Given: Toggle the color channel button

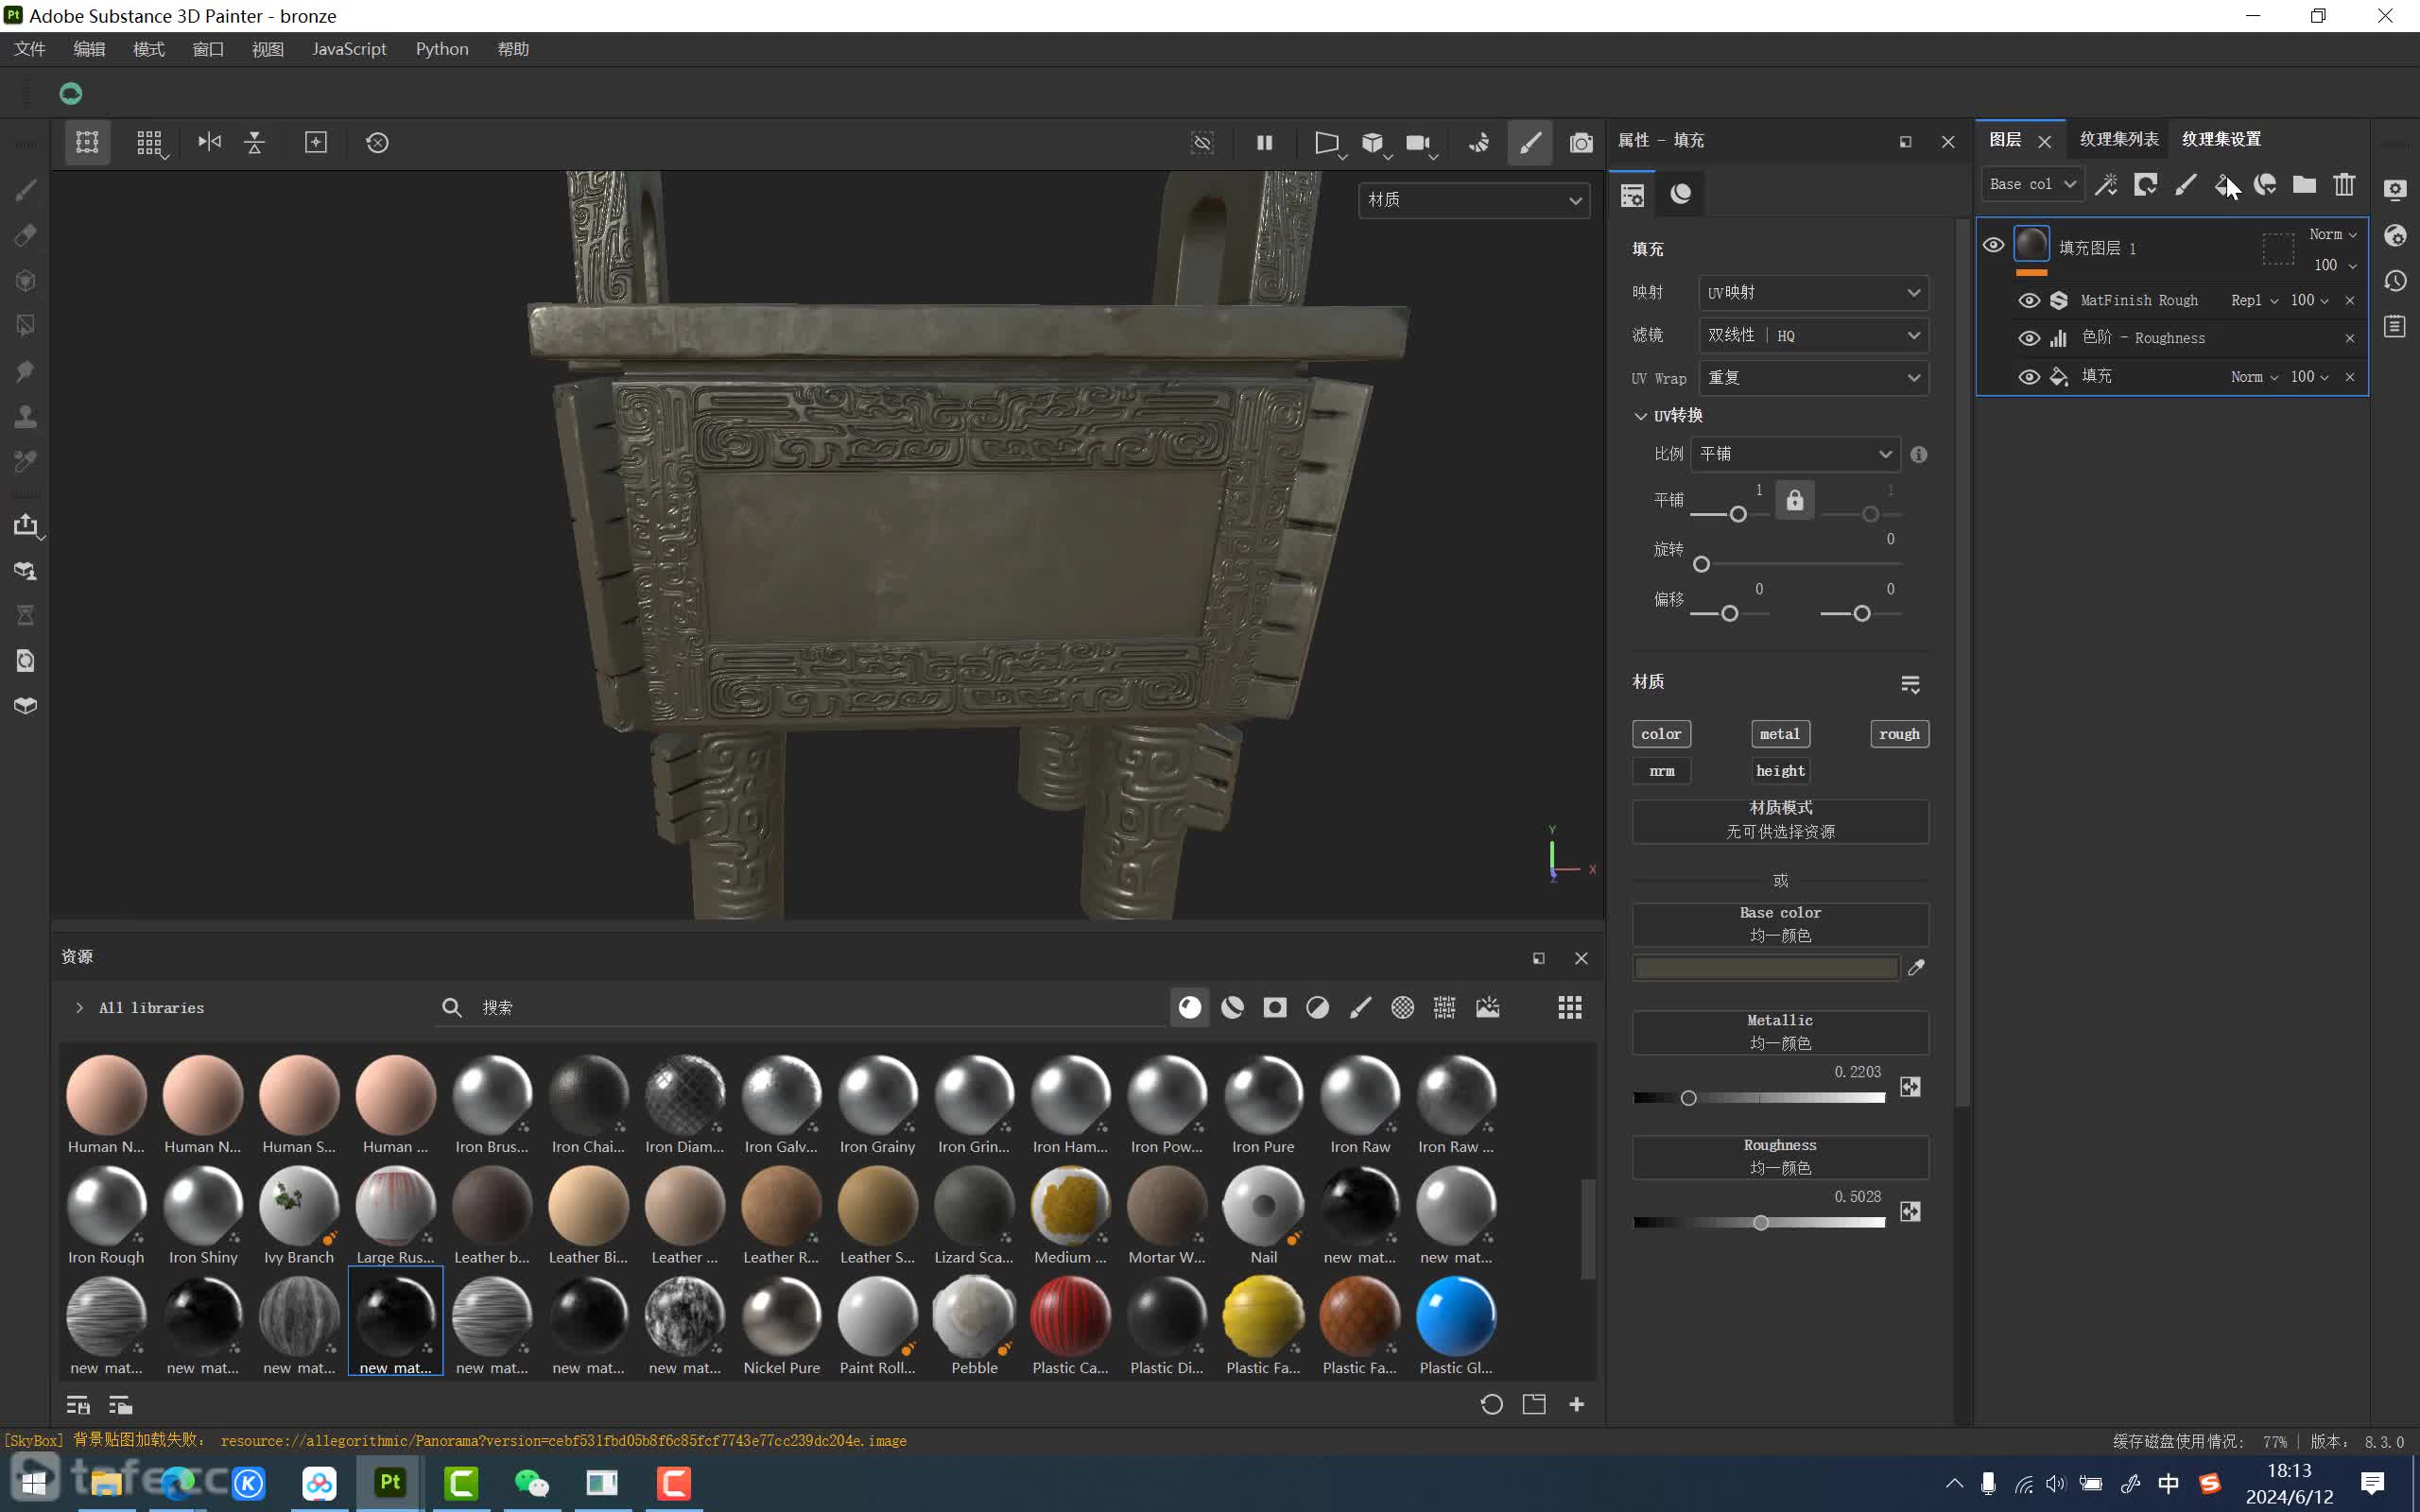Looking at the screenshot, I should tap(1661, 734).
